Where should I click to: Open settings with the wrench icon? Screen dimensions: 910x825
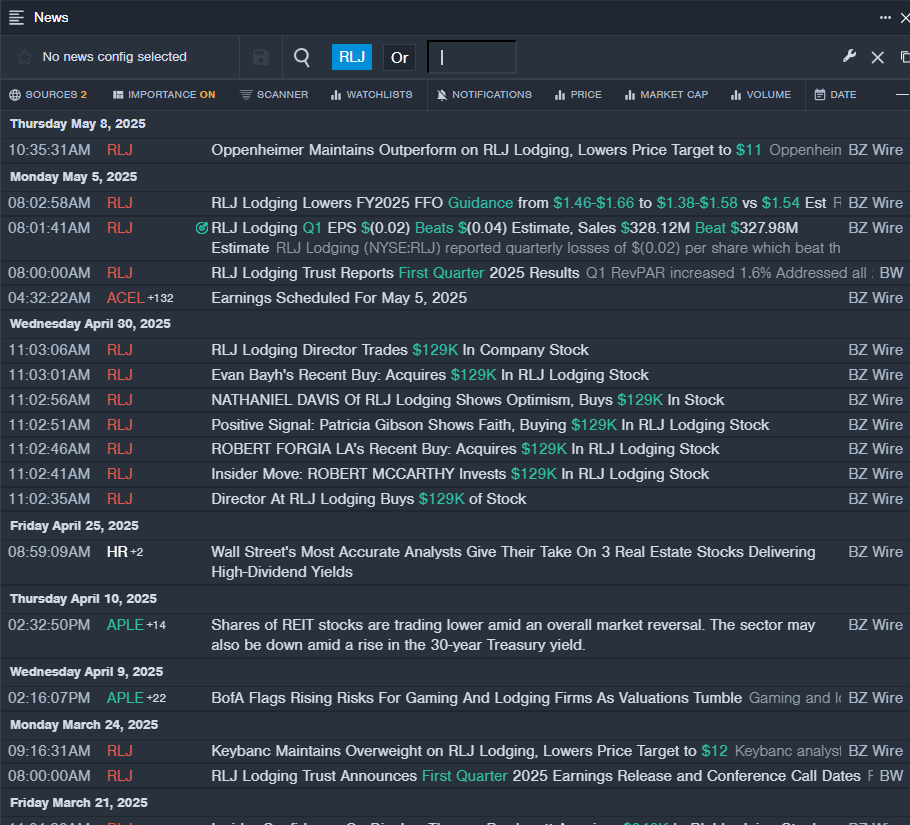tap(849, 56)
